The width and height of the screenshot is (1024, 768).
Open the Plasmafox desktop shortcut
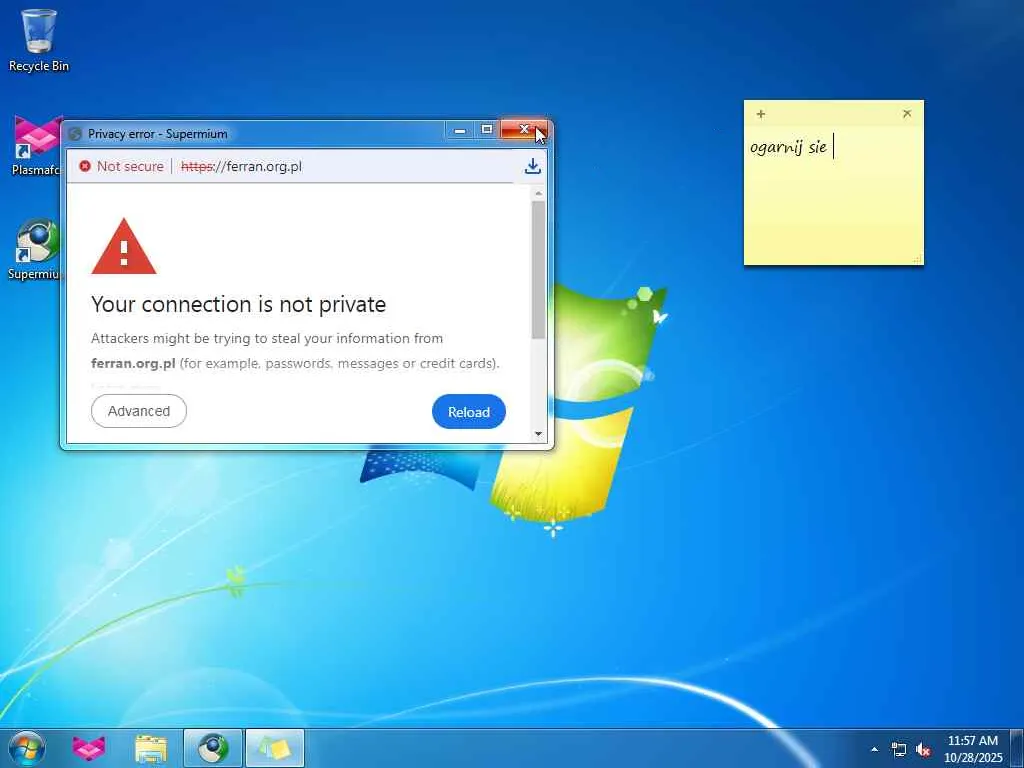pyautogui.click(x=36, y=145)
